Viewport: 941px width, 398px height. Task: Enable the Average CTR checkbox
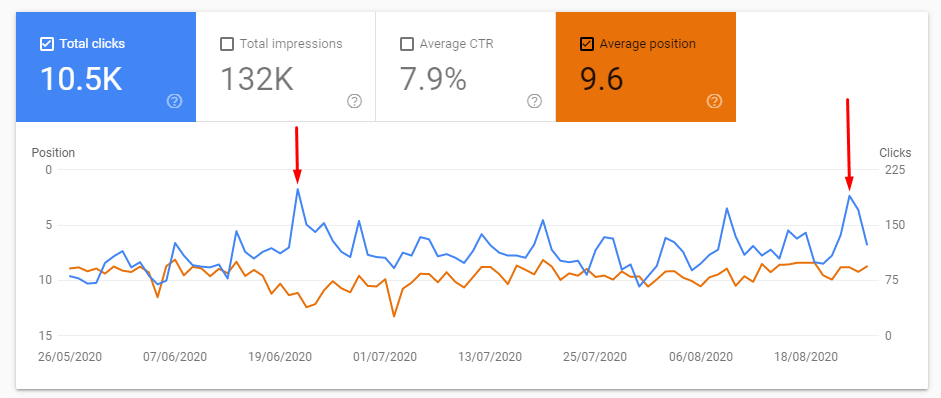407,44
